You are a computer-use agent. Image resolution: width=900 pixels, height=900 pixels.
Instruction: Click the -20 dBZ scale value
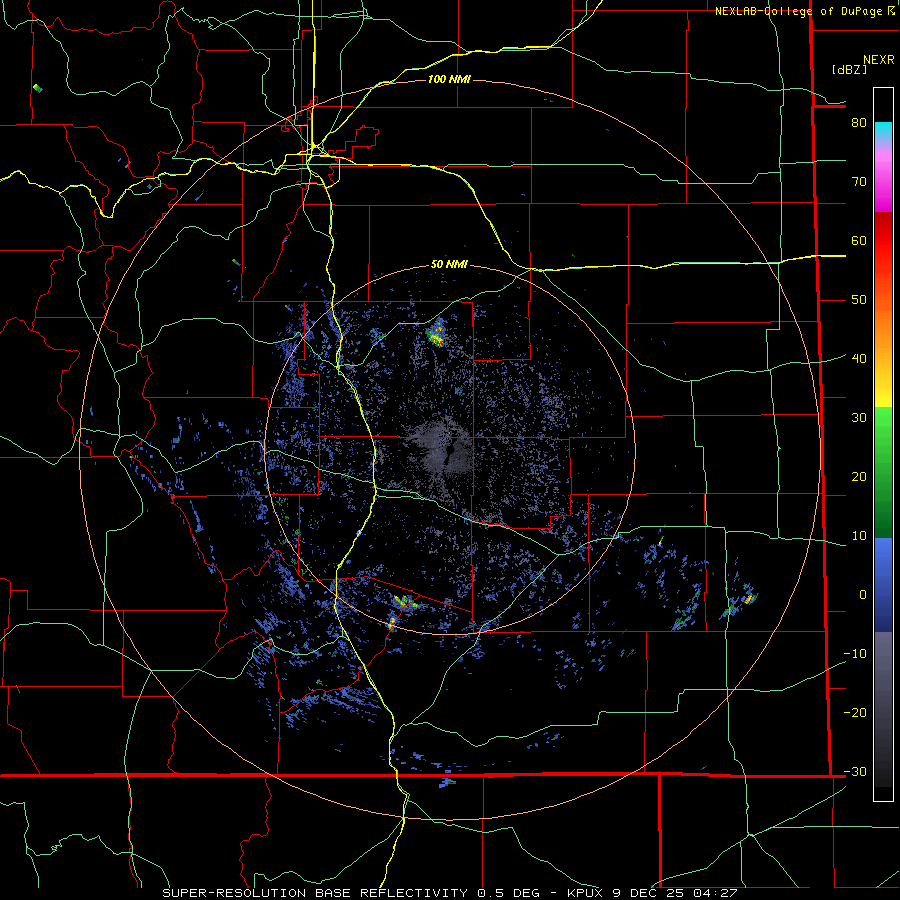(855, 713)
